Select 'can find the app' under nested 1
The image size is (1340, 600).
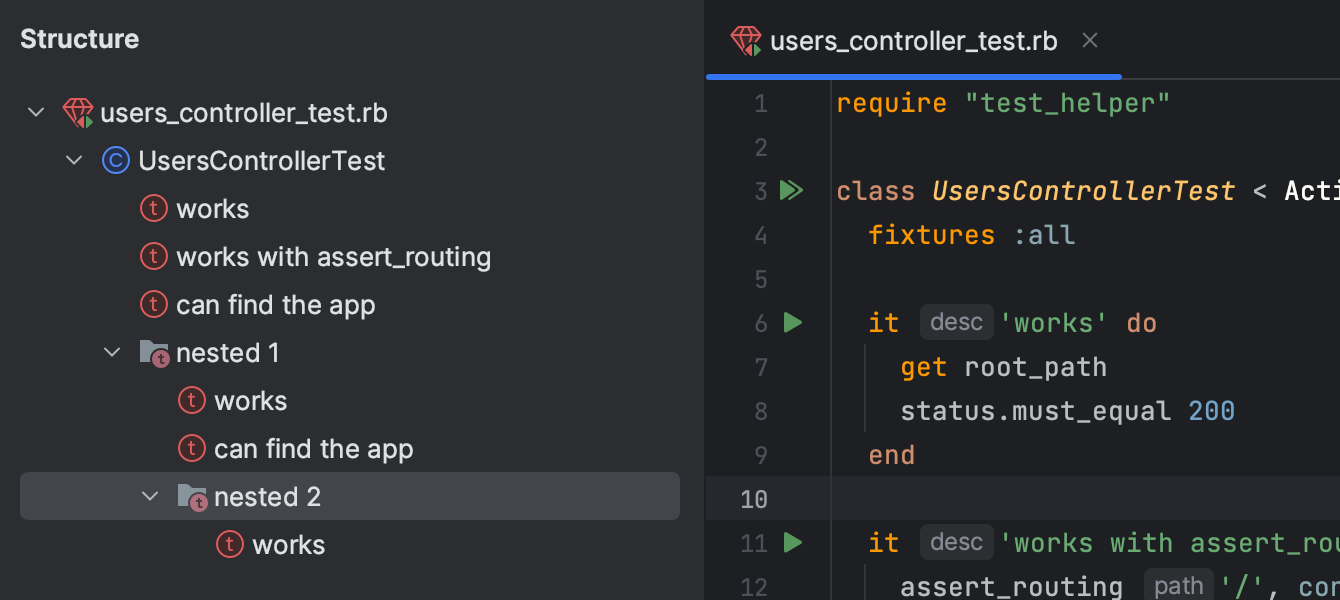pos(313,449)
